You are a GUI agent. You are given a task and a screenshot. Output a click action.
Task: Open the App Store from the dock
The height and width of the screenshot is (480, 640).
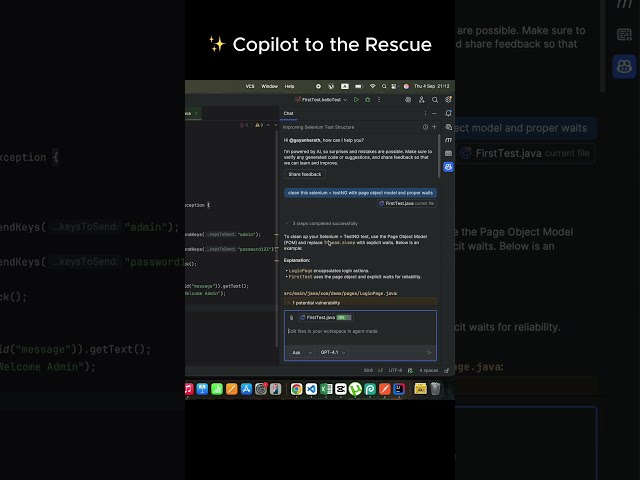pyautogui.click(x=246, y=389)
